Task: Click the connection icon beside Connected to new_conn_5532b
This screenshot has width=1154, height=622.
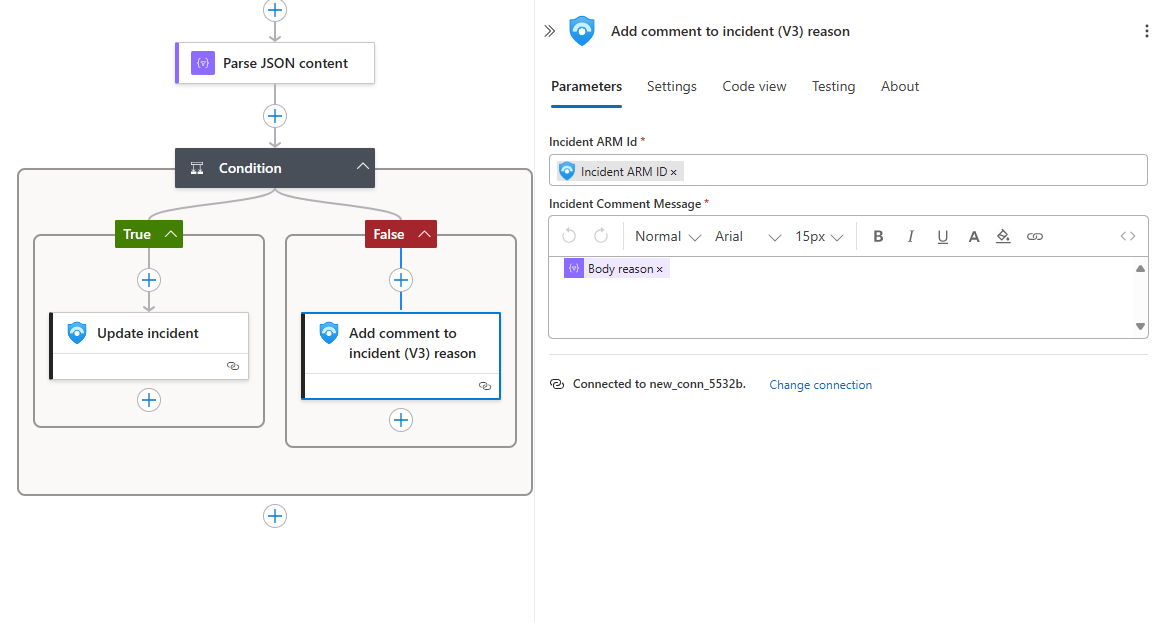Action: click(x=557, y=384)
